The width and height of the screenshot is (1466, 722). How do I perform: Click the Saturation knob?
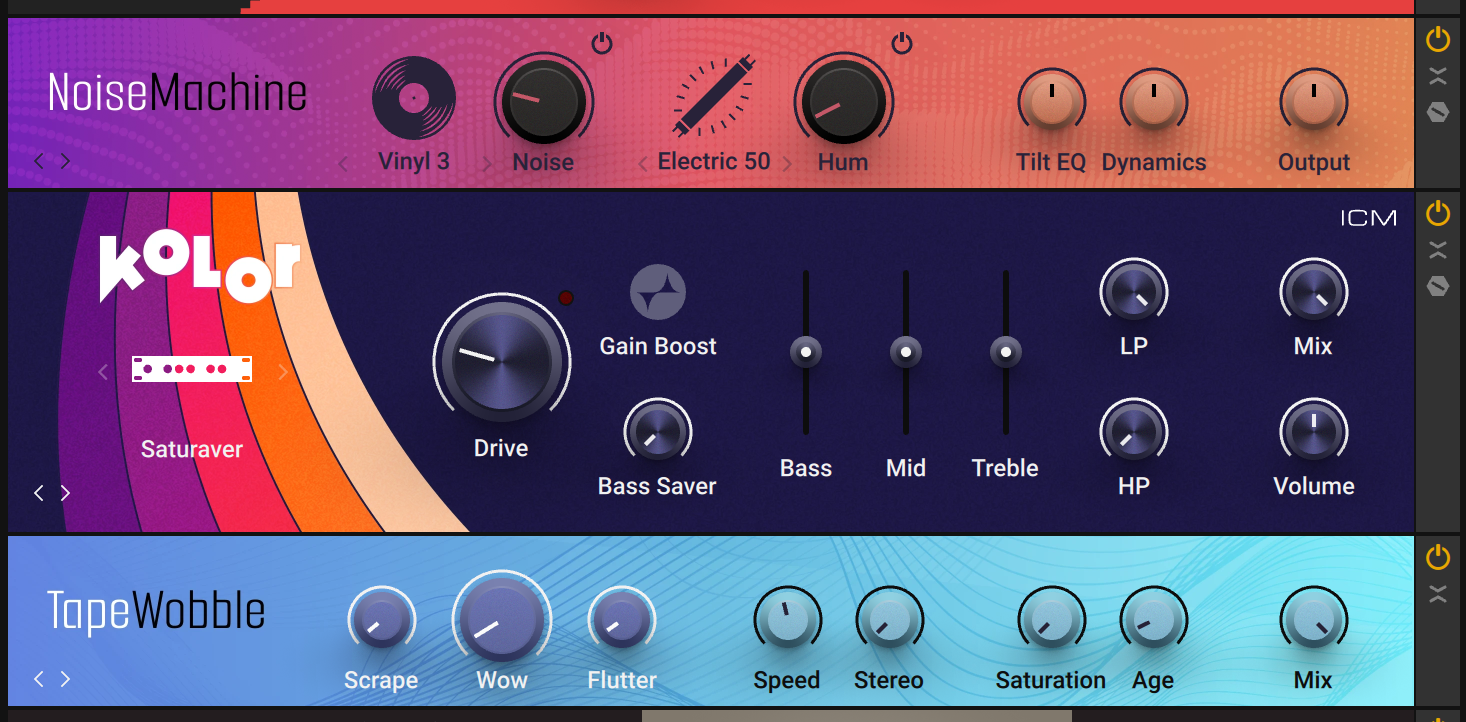(1051, 620)
